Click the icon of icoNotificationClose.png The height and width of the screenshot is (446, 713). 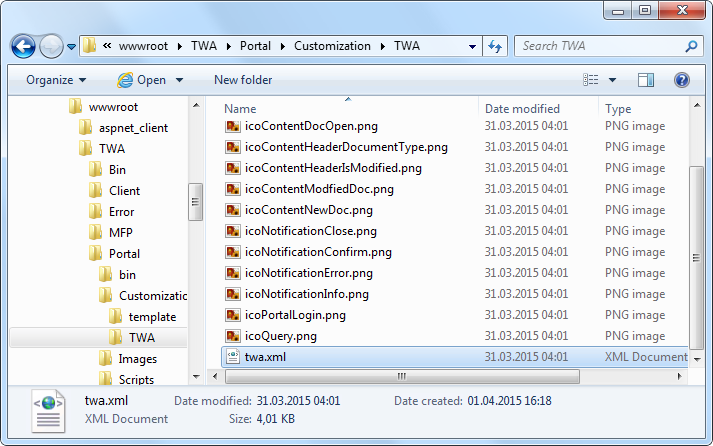click(x=233, y=231)
